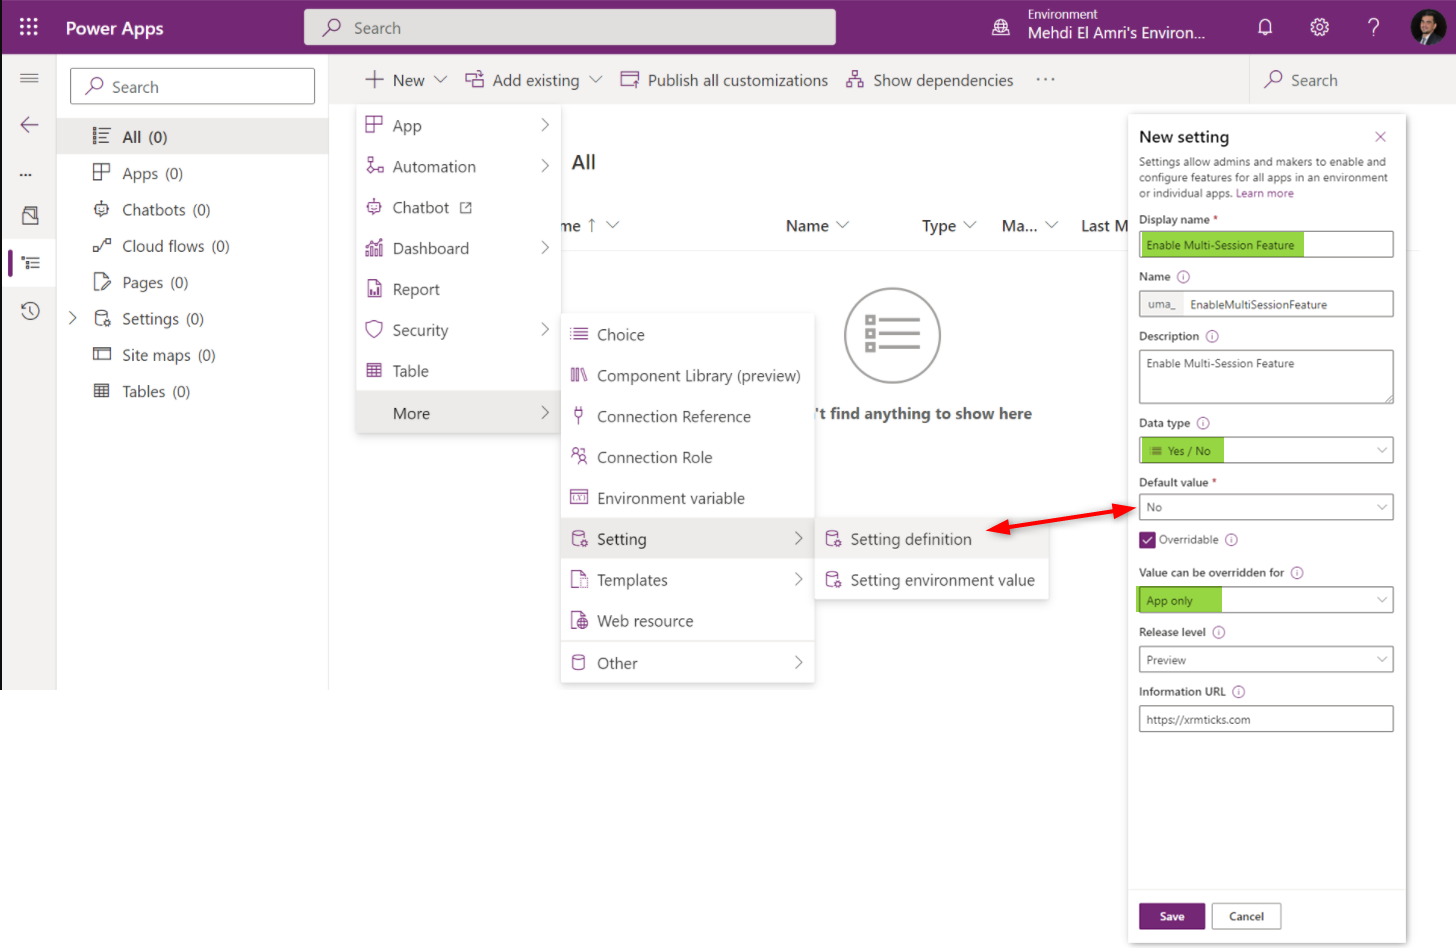Open the Data type Yes / No dropdown
The image size is (1456, 948).
click(x=1265, y=451)
